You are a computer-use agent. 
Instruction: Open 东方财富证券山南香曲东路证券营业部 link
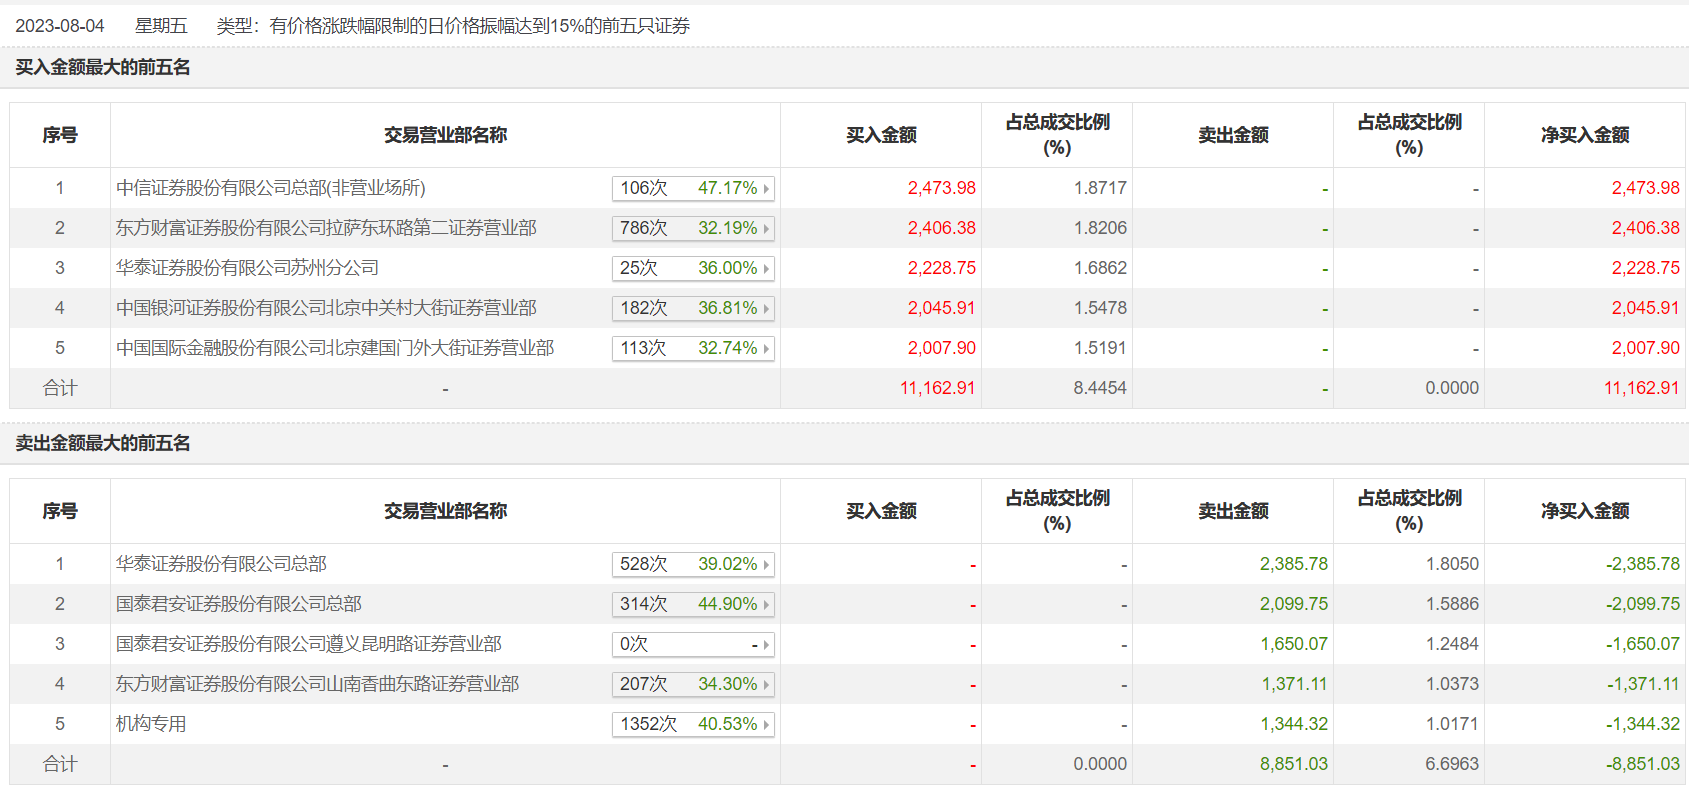(x=317, y=684)
